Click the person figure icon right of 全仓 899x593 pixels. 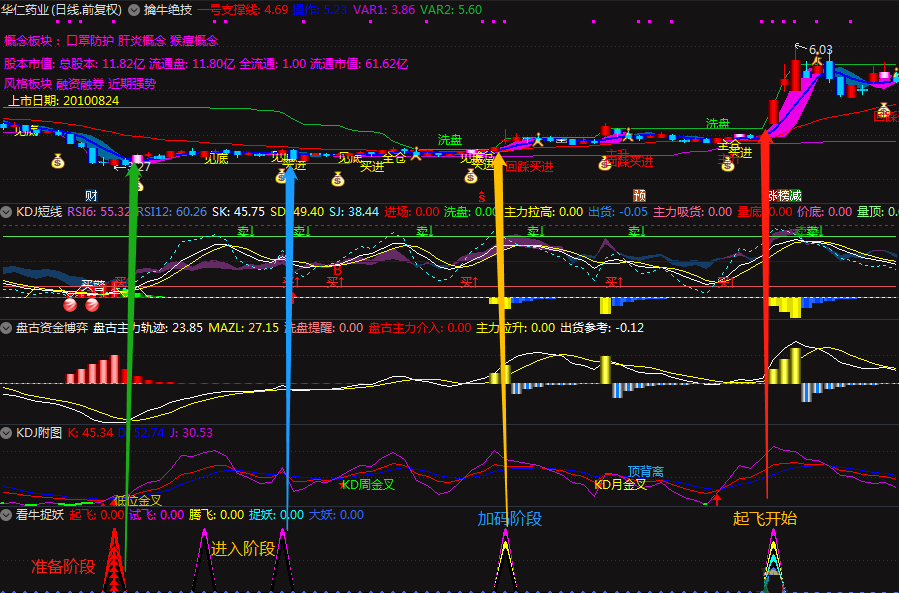[416, 154]
